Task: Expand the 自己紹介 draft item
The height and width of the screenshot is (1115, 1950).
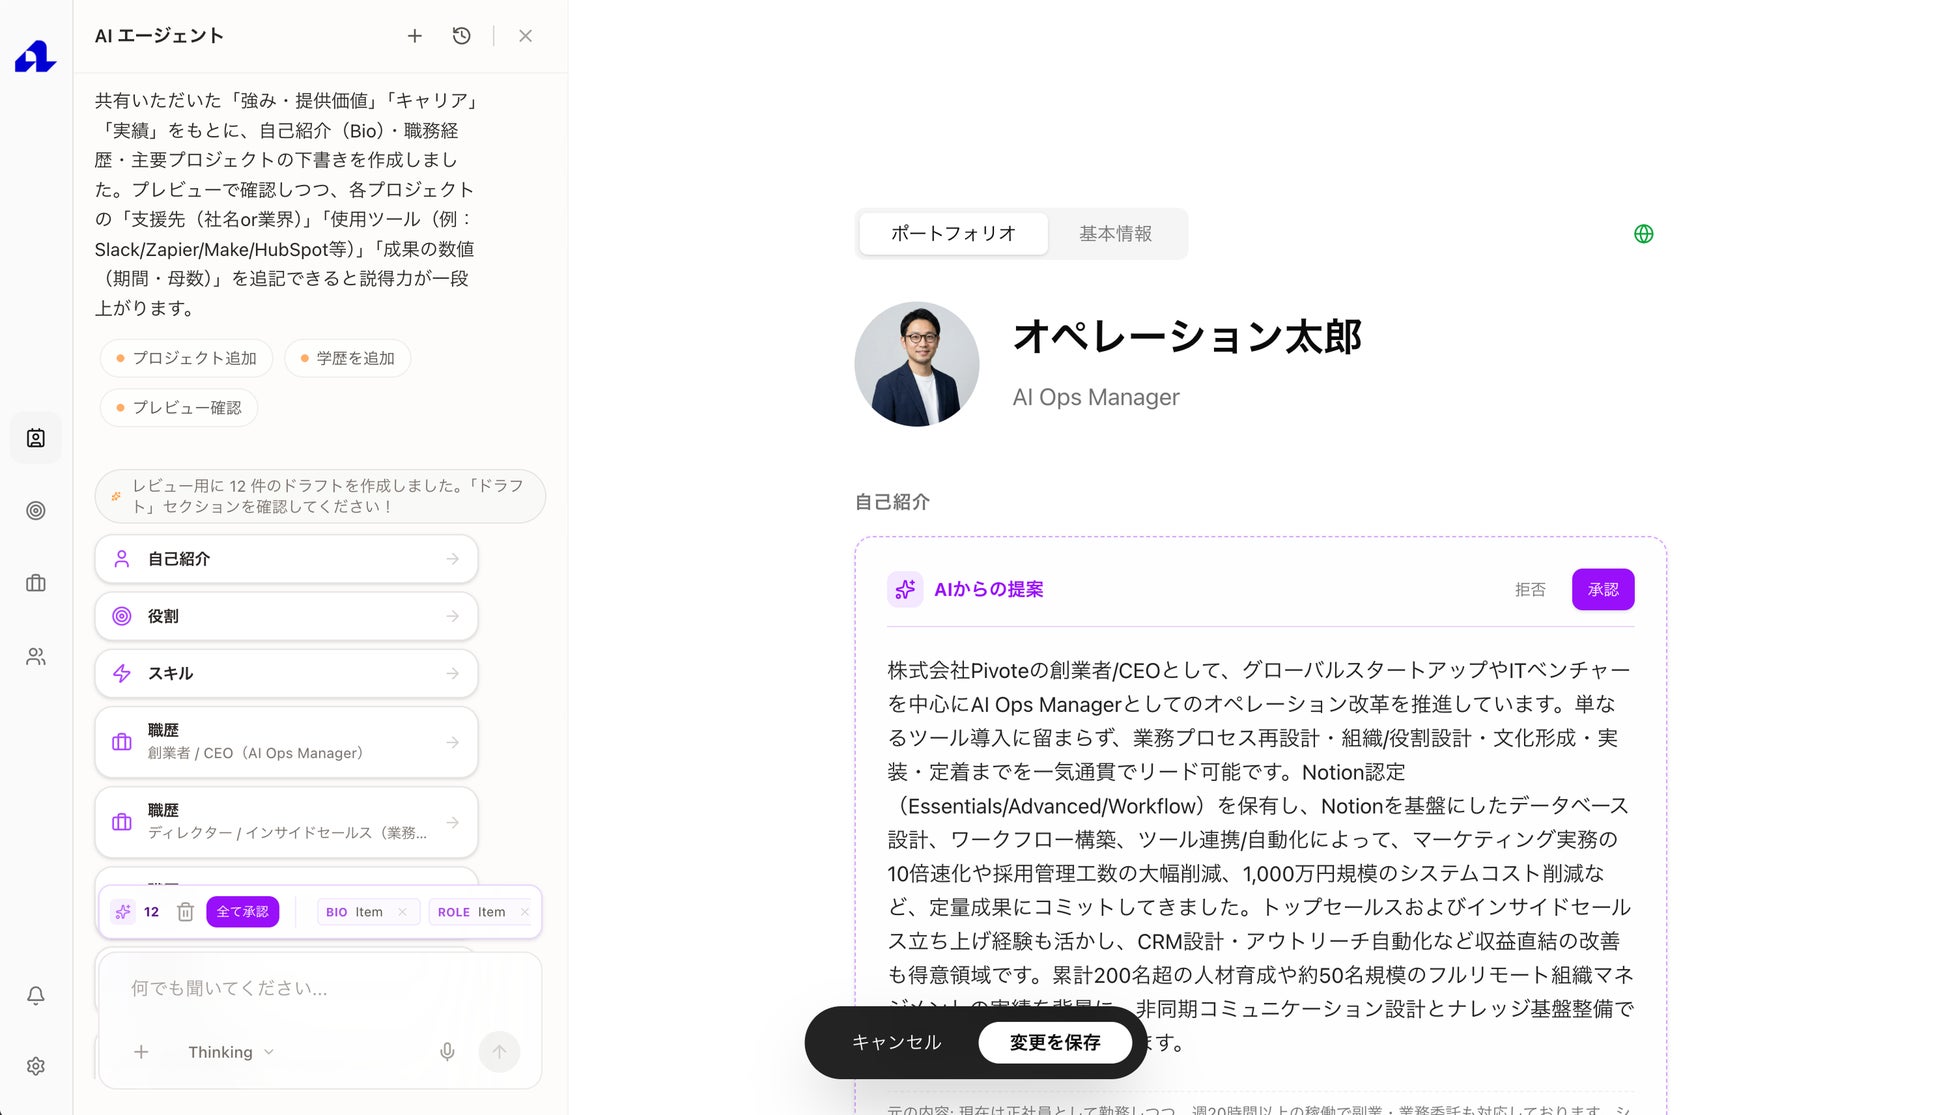Action: tap(286, 559)
